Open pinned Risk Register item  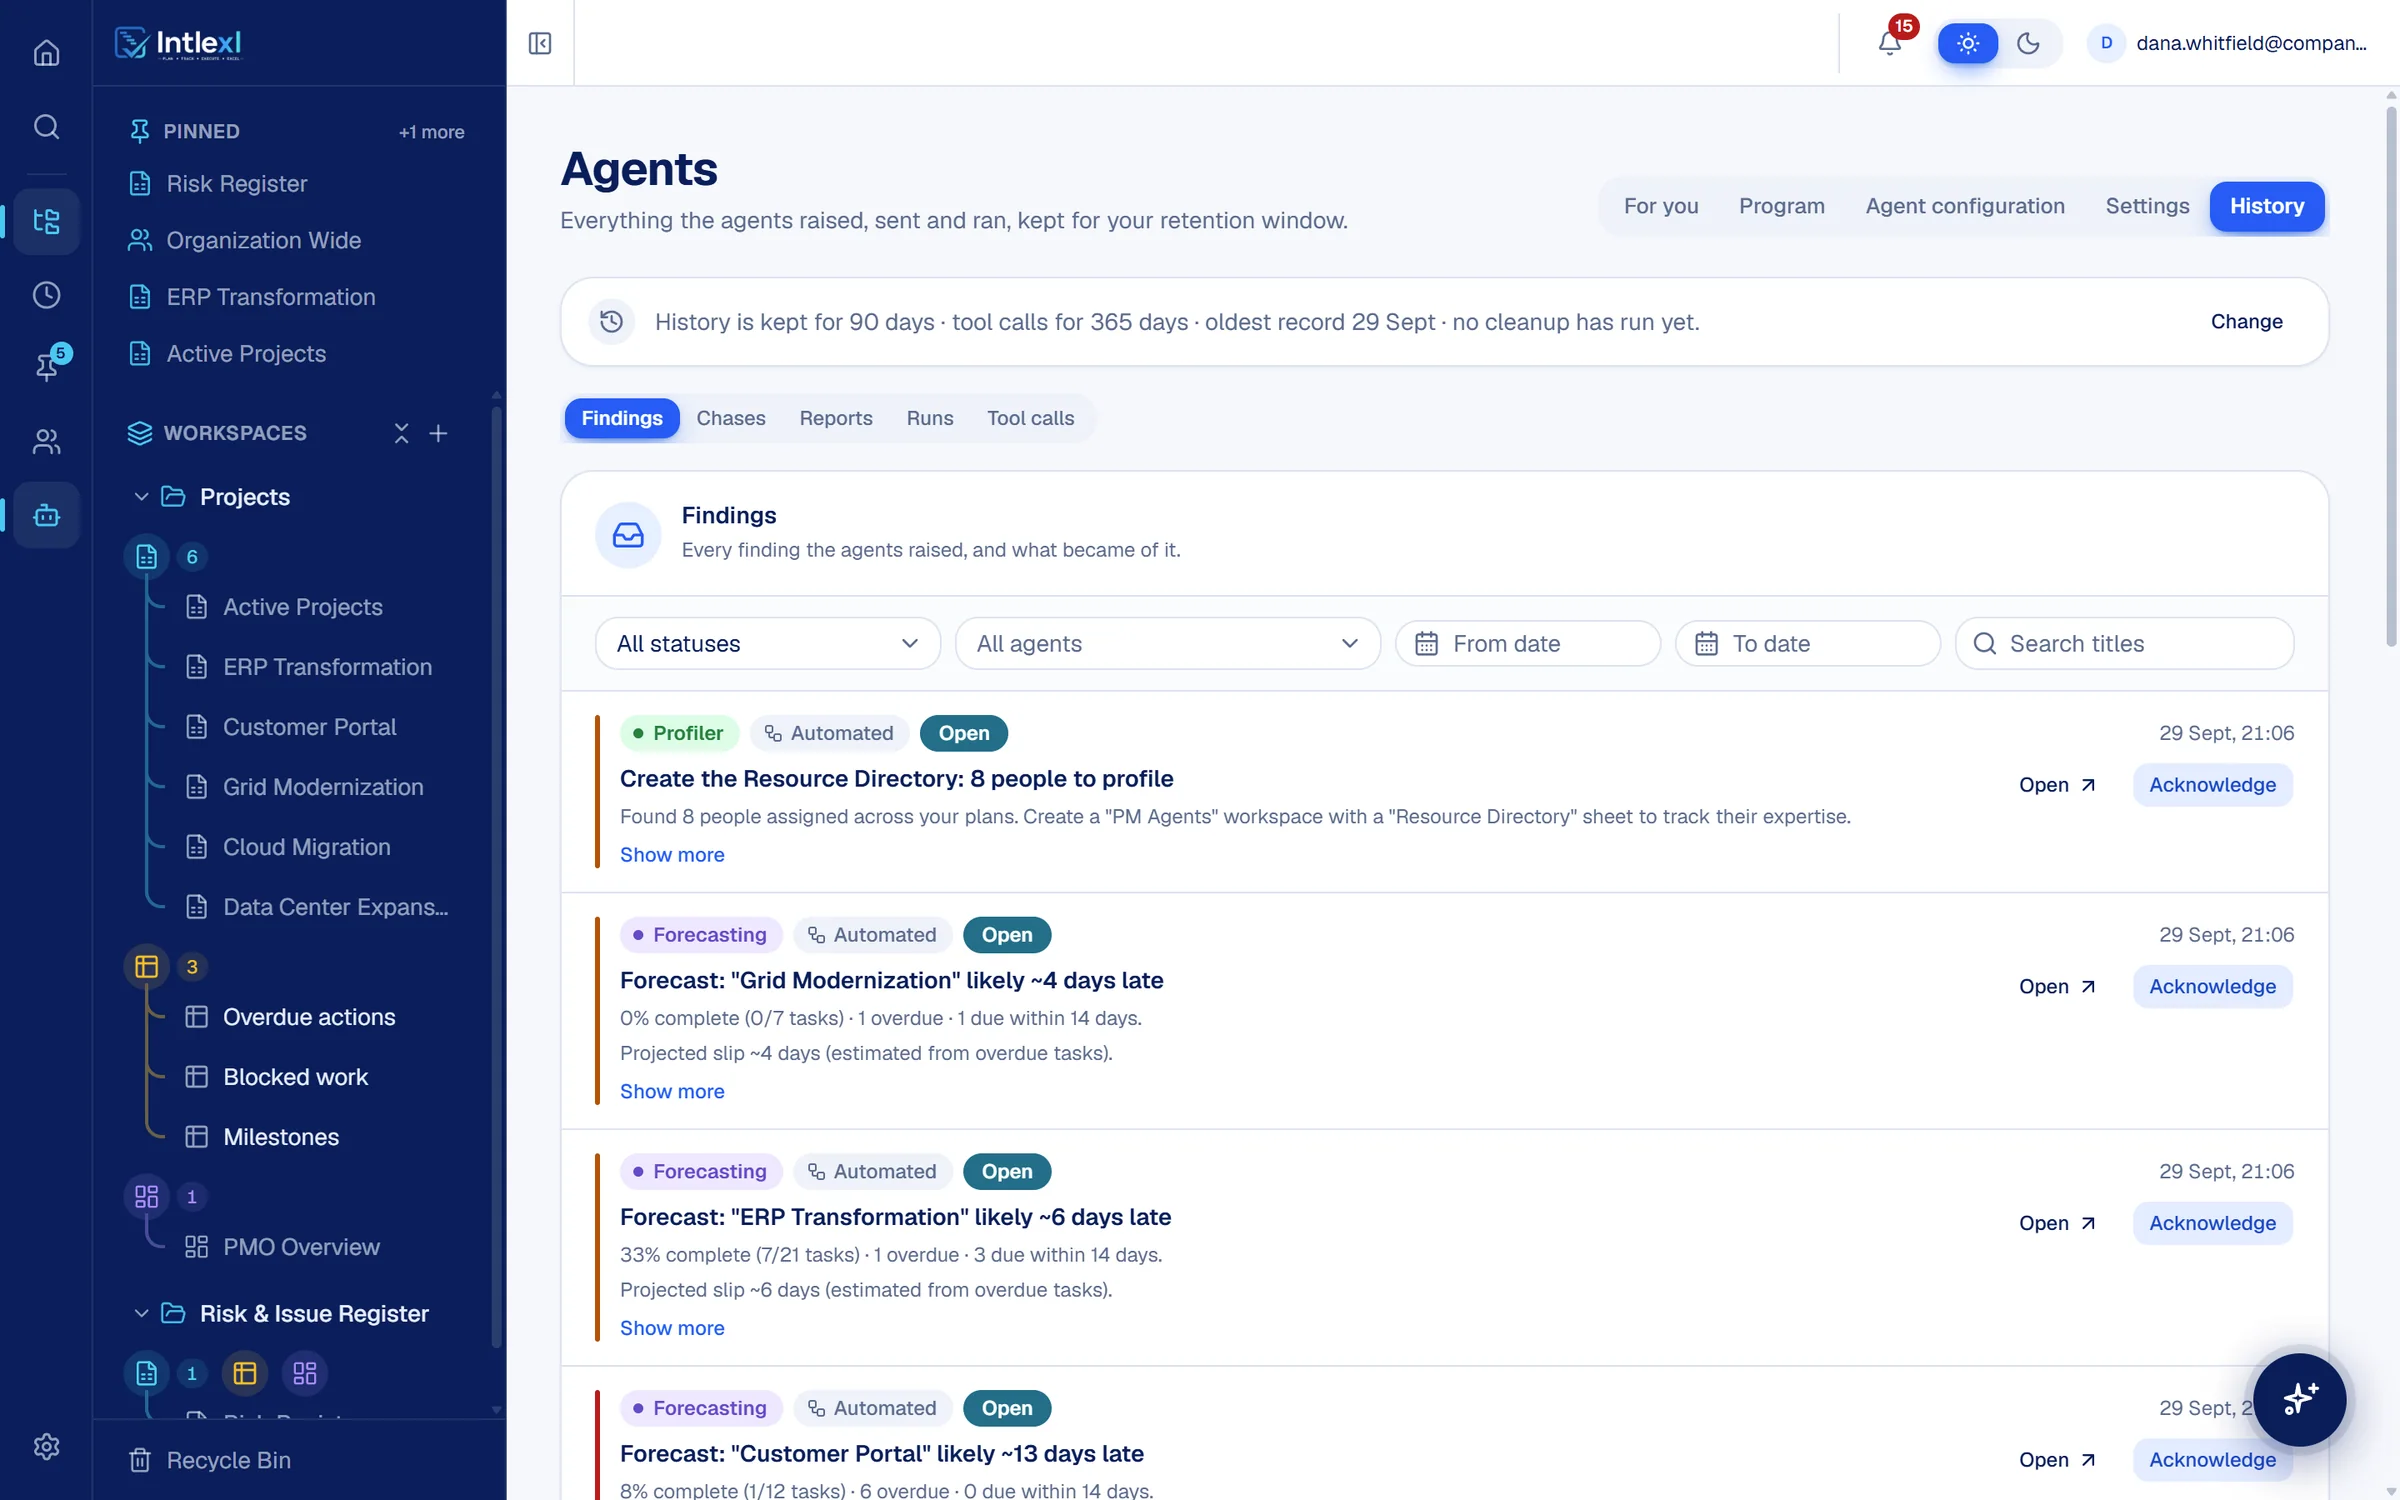tap(236, 184)
